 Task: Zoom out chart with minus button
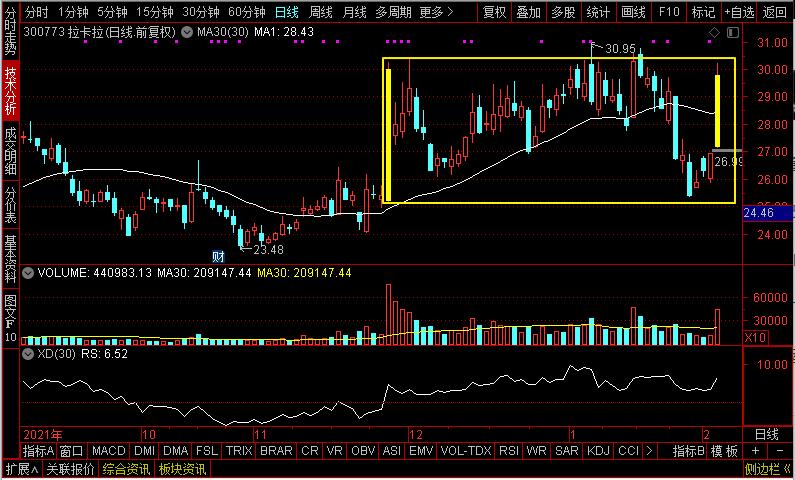(780, 451)
